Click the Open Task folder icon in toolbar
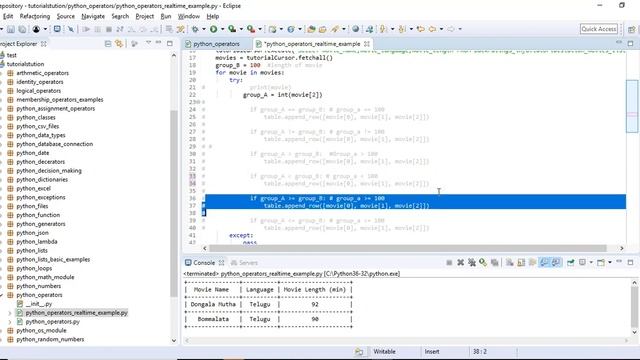Screen dimensions: 640x360 322,29
